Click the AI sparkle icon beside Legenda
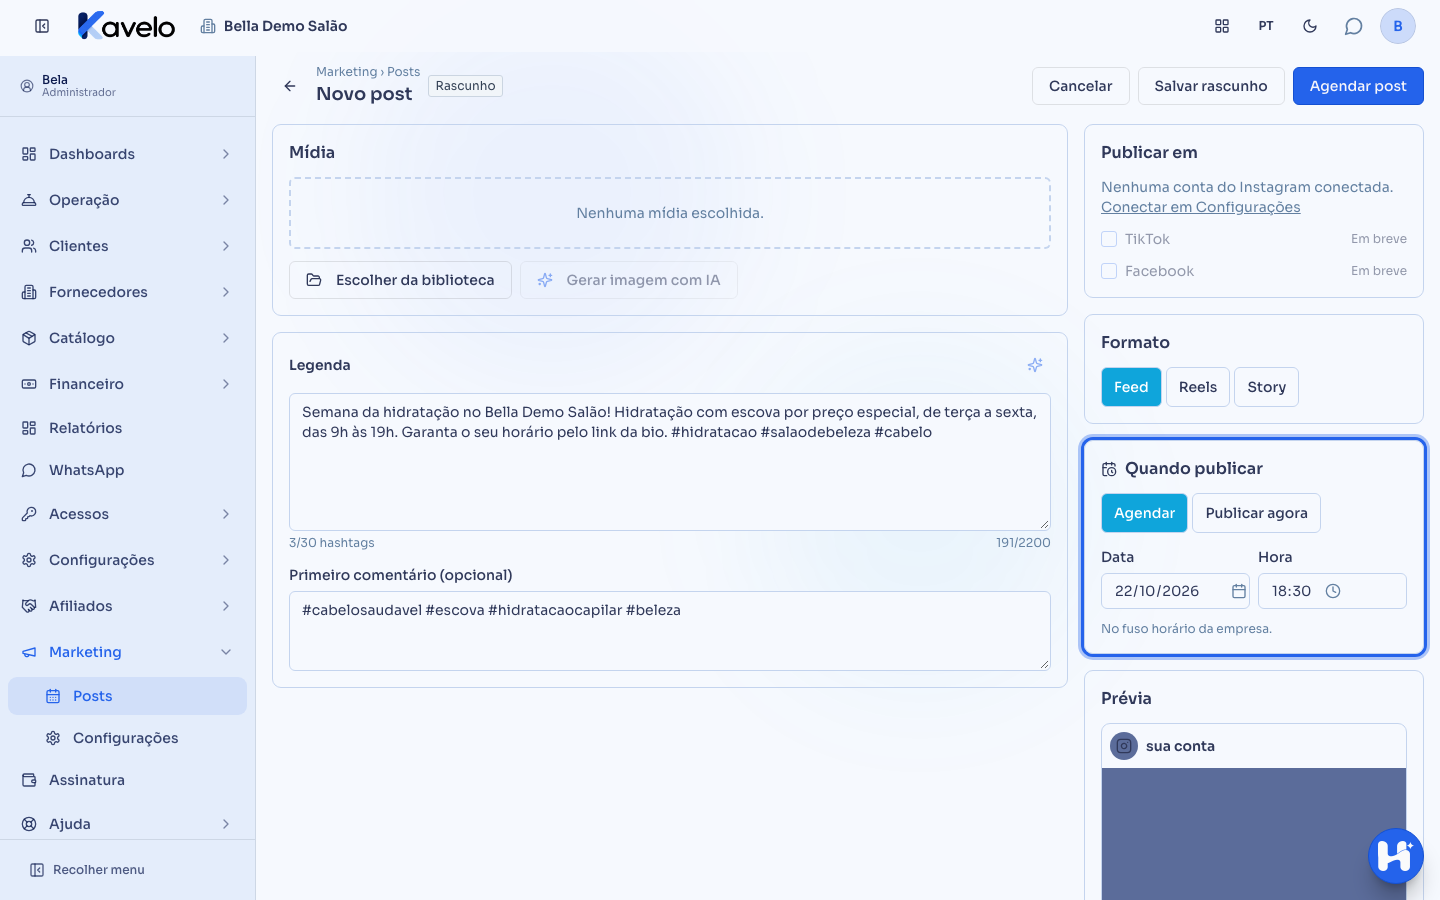This screenshot has width=1440, height=900. (1035, 365)
